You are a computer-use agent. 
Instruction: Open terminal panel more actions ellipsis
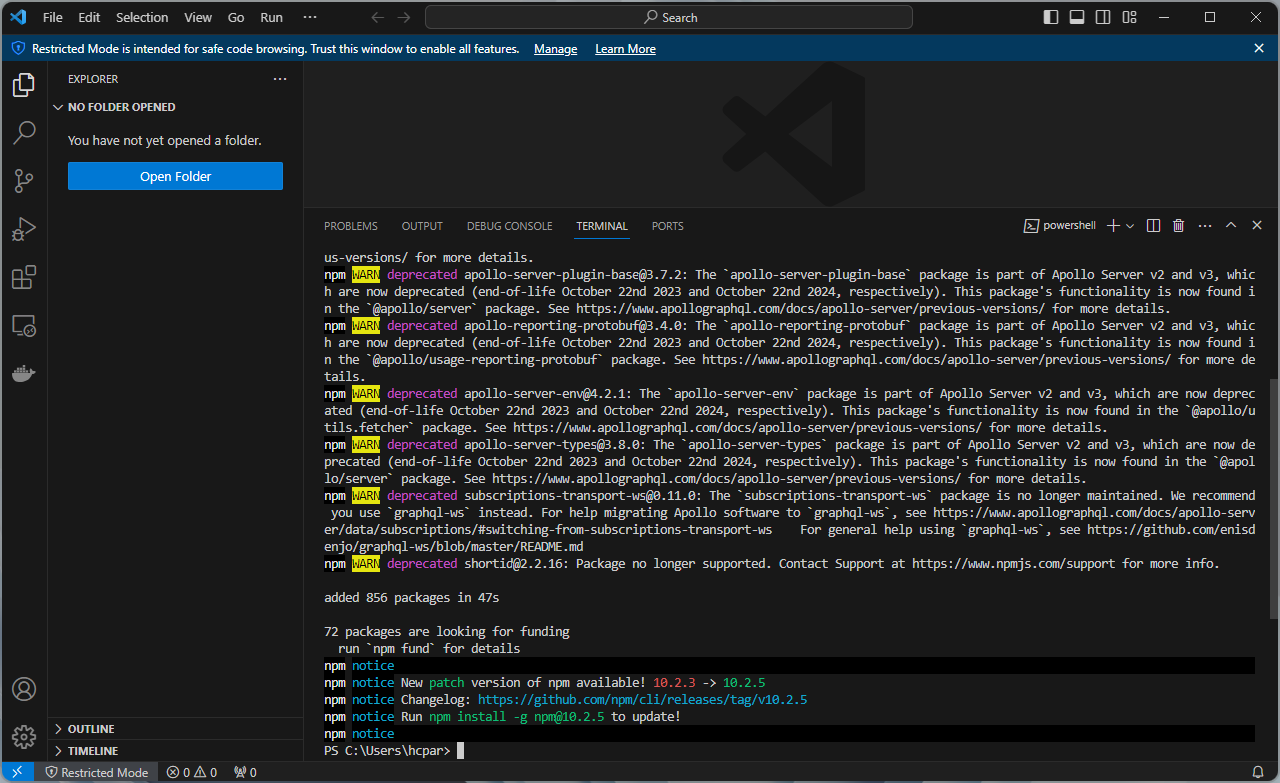tap(1204, 226)
